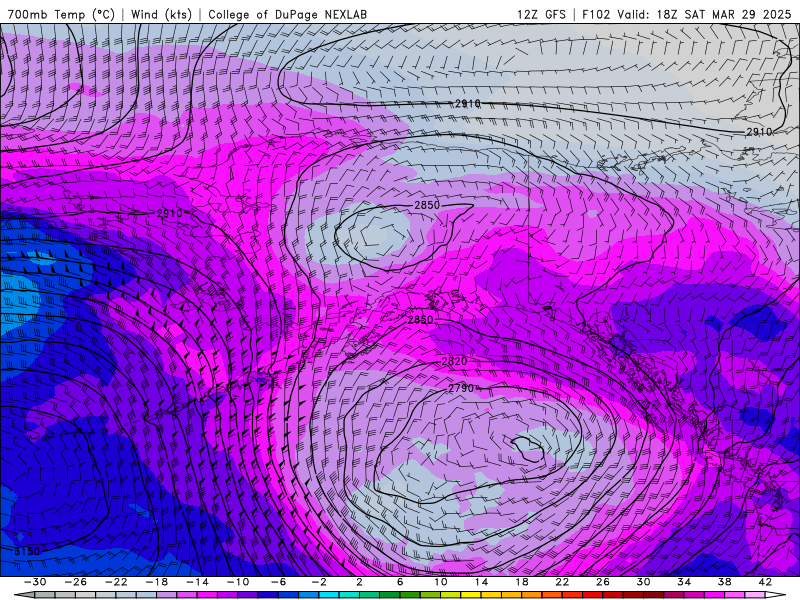Click the 10 color scale label
Screen dimensions: 800x600
[x=440, y=582]
